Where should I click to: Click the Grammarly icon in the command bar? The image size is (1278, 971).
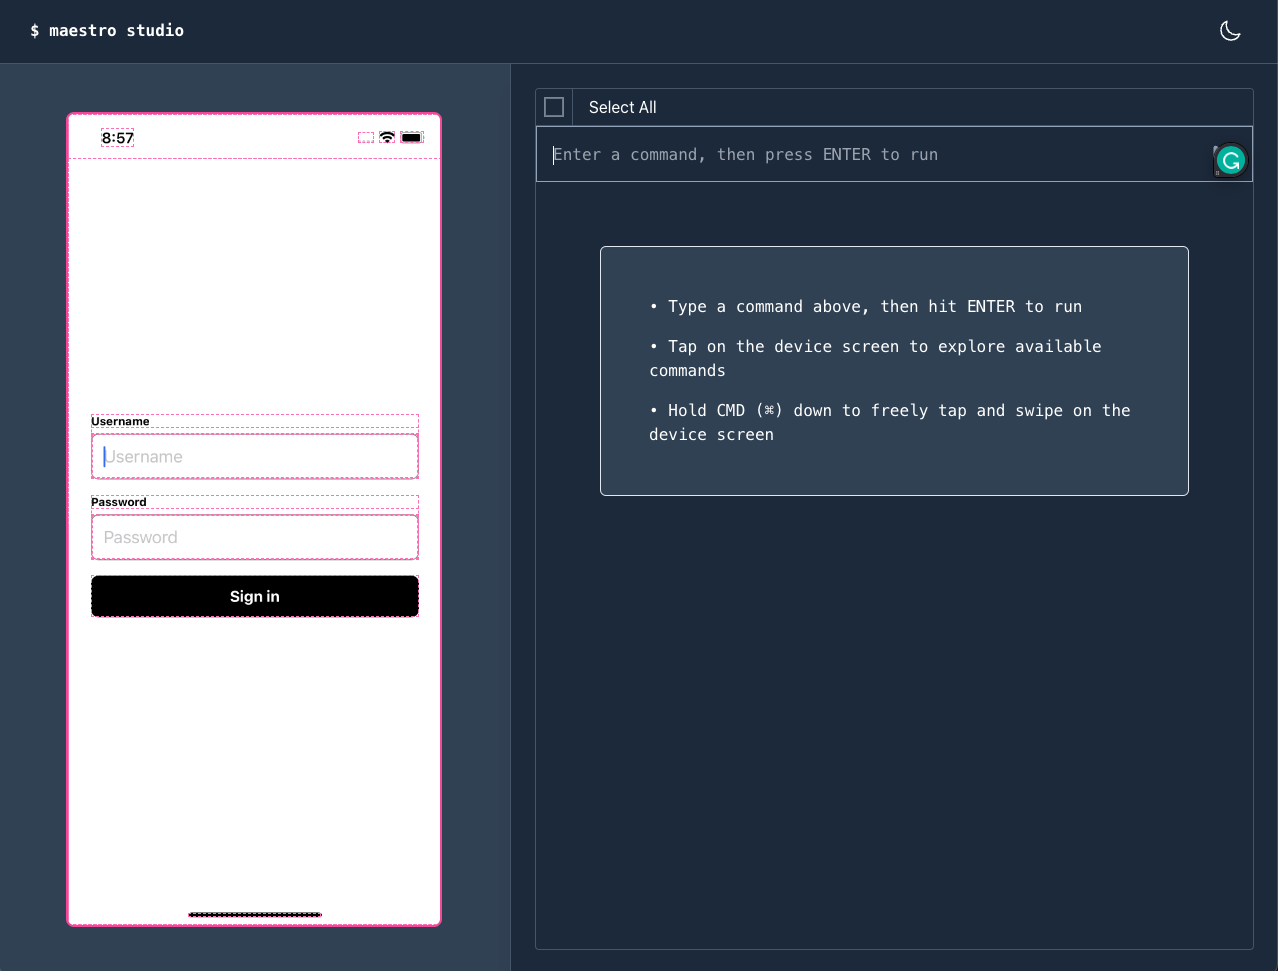pyautogui.click(x=1230, y=160)
